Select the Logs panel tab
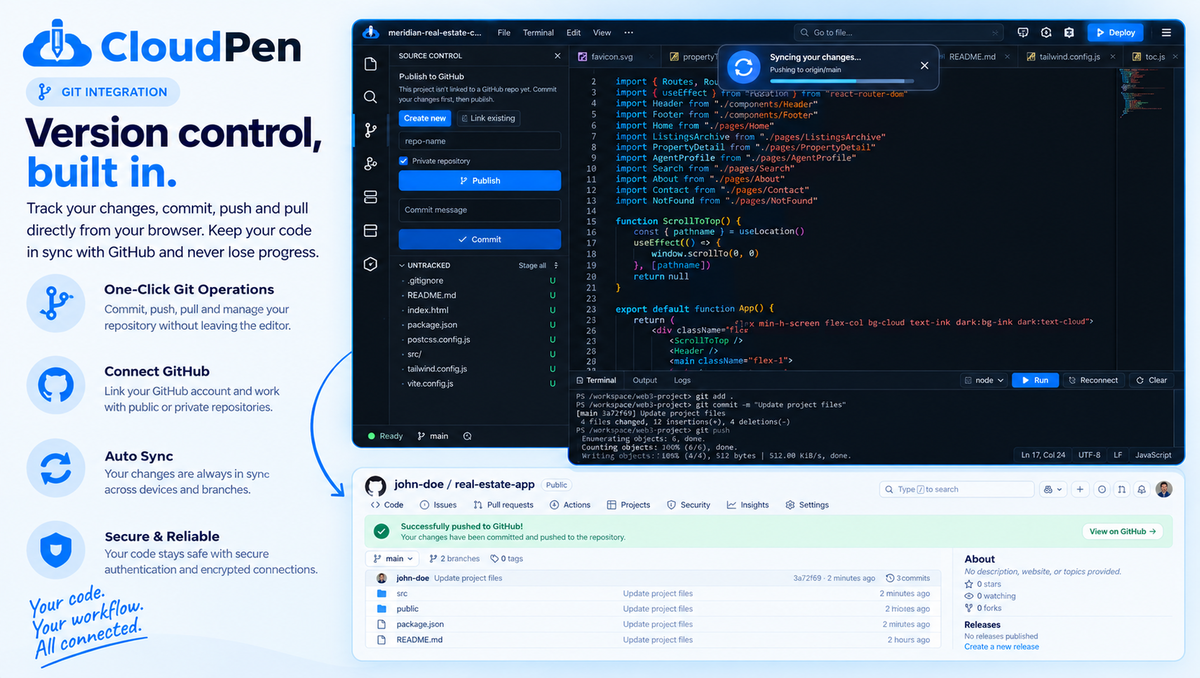 [x=682, y=380]
